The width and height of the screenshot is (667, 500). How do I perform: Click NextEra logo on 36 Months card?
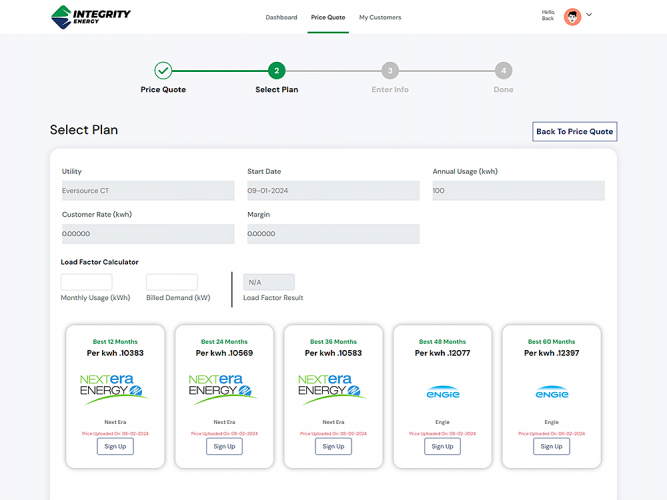[332, 389]
